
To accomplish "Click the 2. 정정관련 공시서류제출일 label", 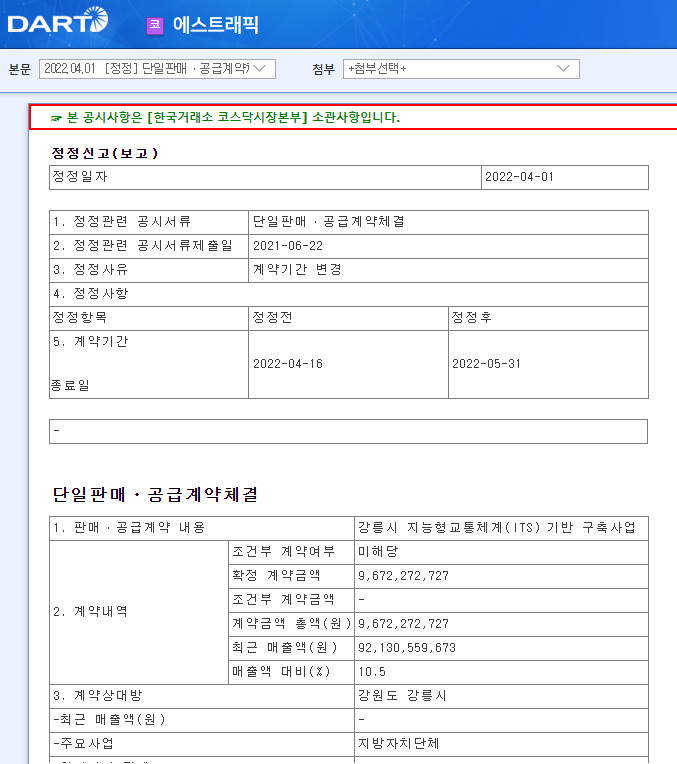I will pos(143,246).
